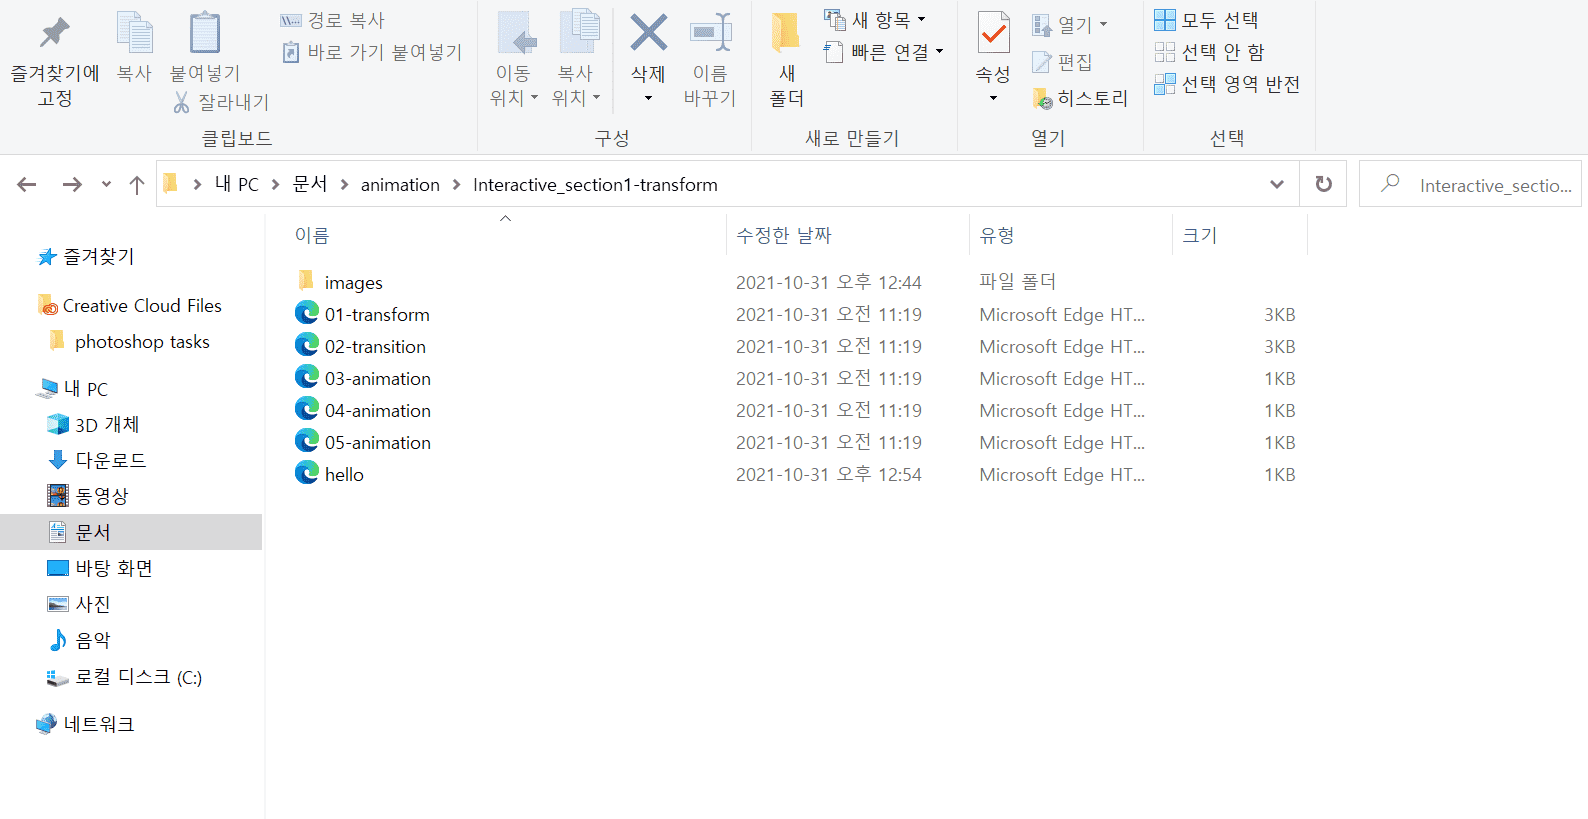
Task: Sort by 수정한 날짜 column
Action: tap(784, 235)
